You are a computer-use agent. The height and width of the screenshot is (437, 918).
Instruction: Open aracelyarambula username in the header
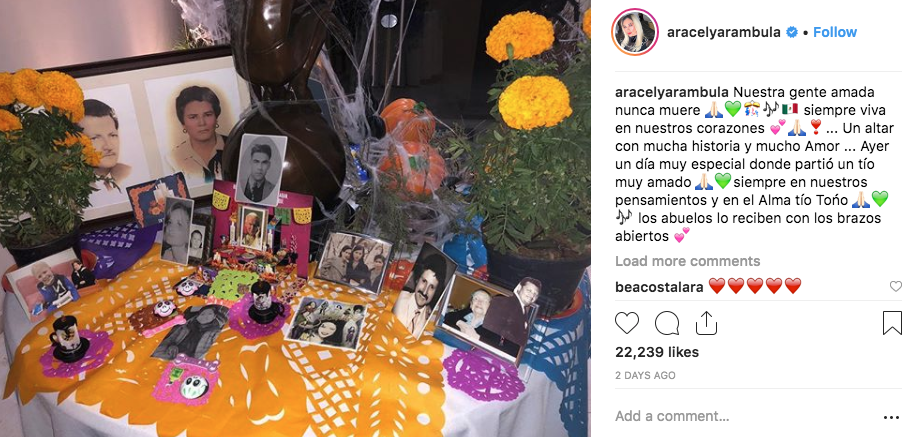click(724, 33)
